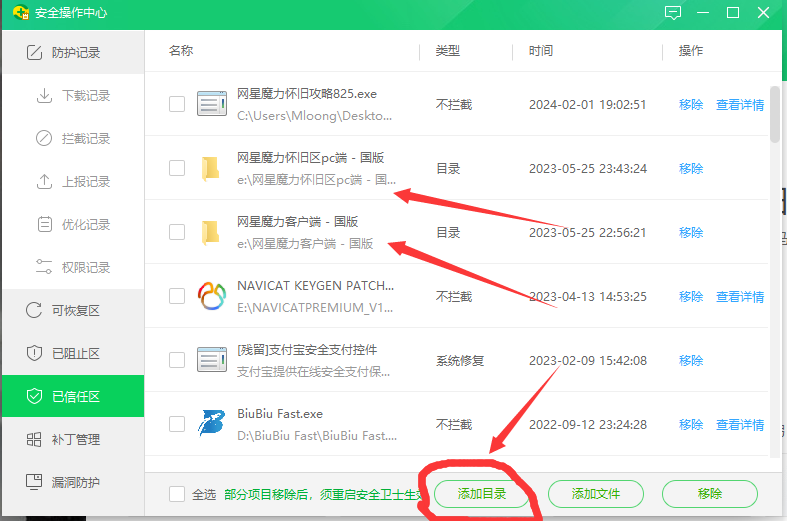Click the 添加目录 button
This screenshot has width=787, height=521.
(482, 494)
